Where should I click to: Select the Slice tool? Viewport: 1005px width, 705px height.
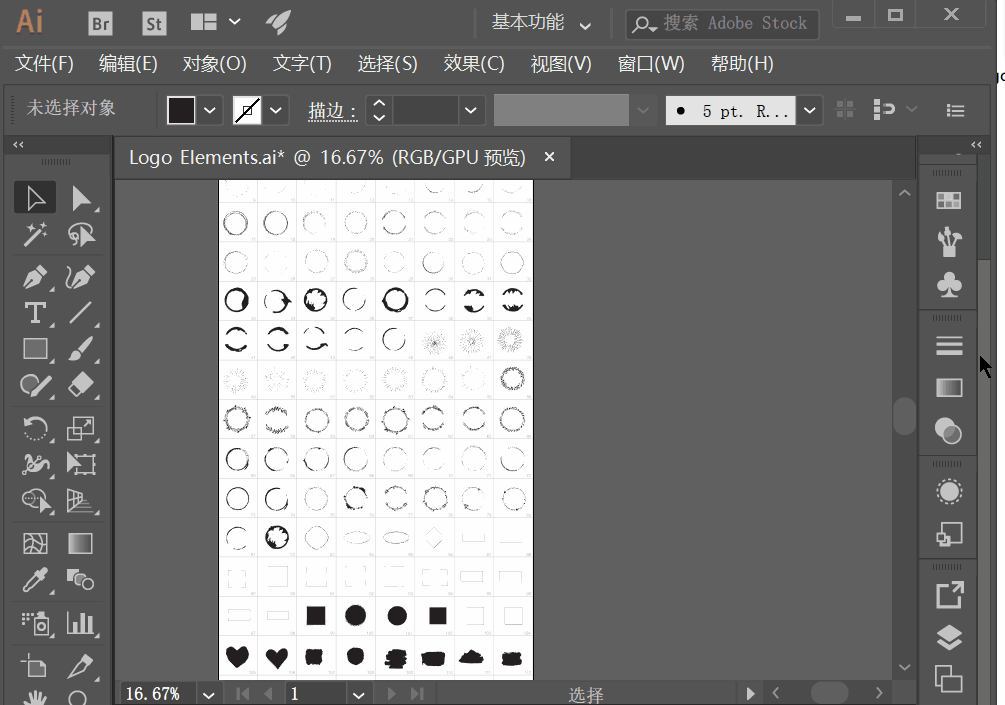click(x=80, y=666)
